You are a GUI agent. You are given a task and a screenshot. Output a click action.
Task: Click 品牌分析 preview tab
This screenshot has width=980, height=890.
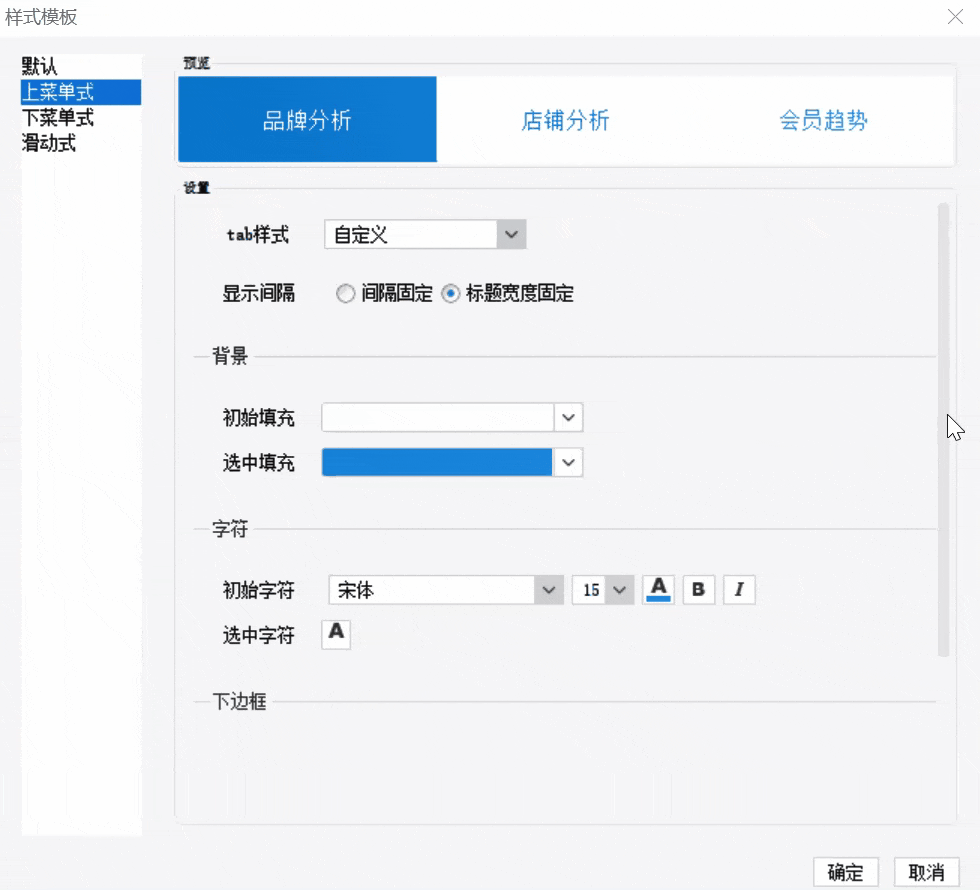click(x=307, y=119)
